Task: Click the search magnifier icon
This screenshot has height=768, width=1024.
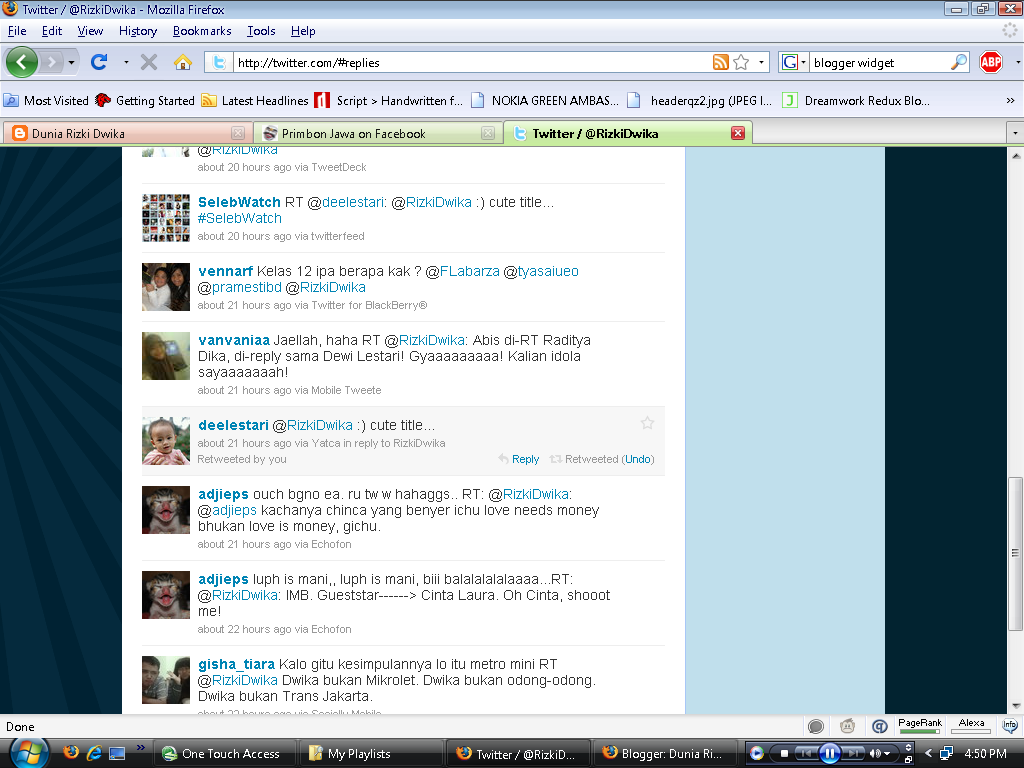Action: (x=959, y=63)
